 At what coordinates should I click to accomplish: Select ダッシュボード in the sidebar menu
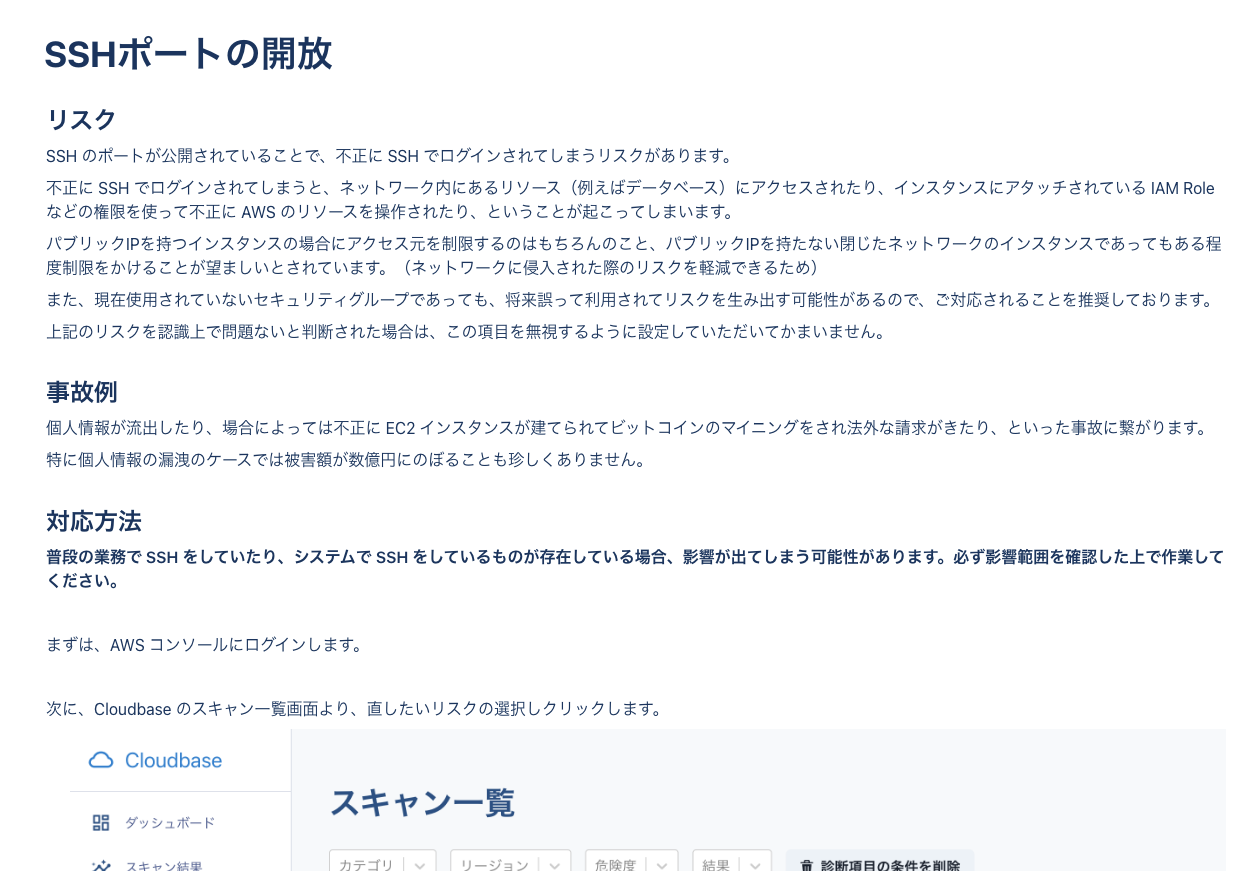click(x=168, y=822)
